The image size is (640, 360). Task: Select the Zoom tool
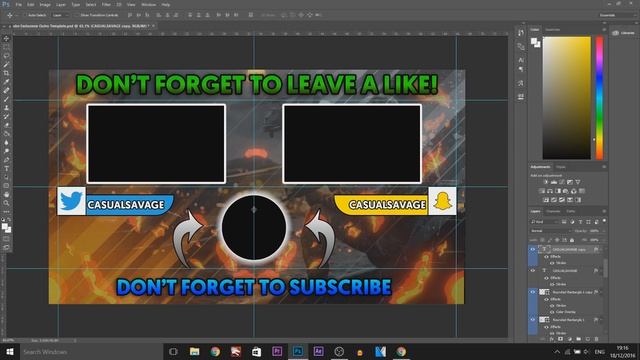point(6,203)
